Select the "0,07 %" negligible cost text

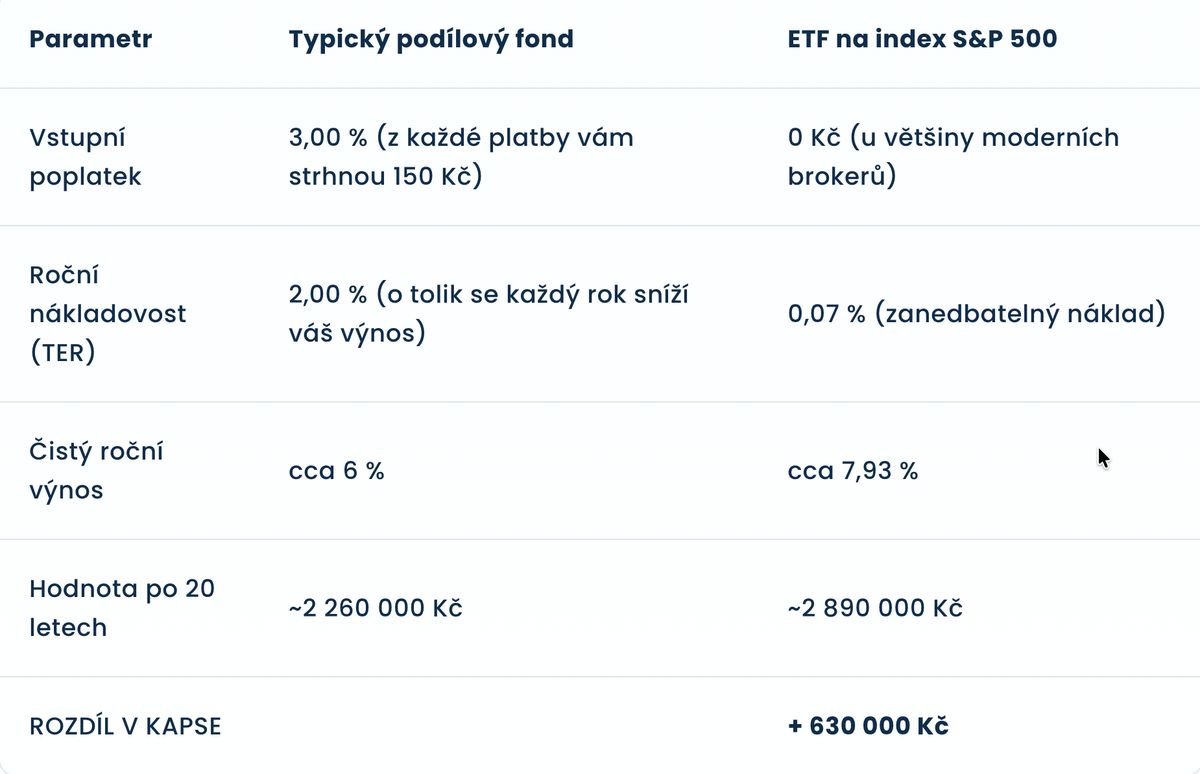826,314
